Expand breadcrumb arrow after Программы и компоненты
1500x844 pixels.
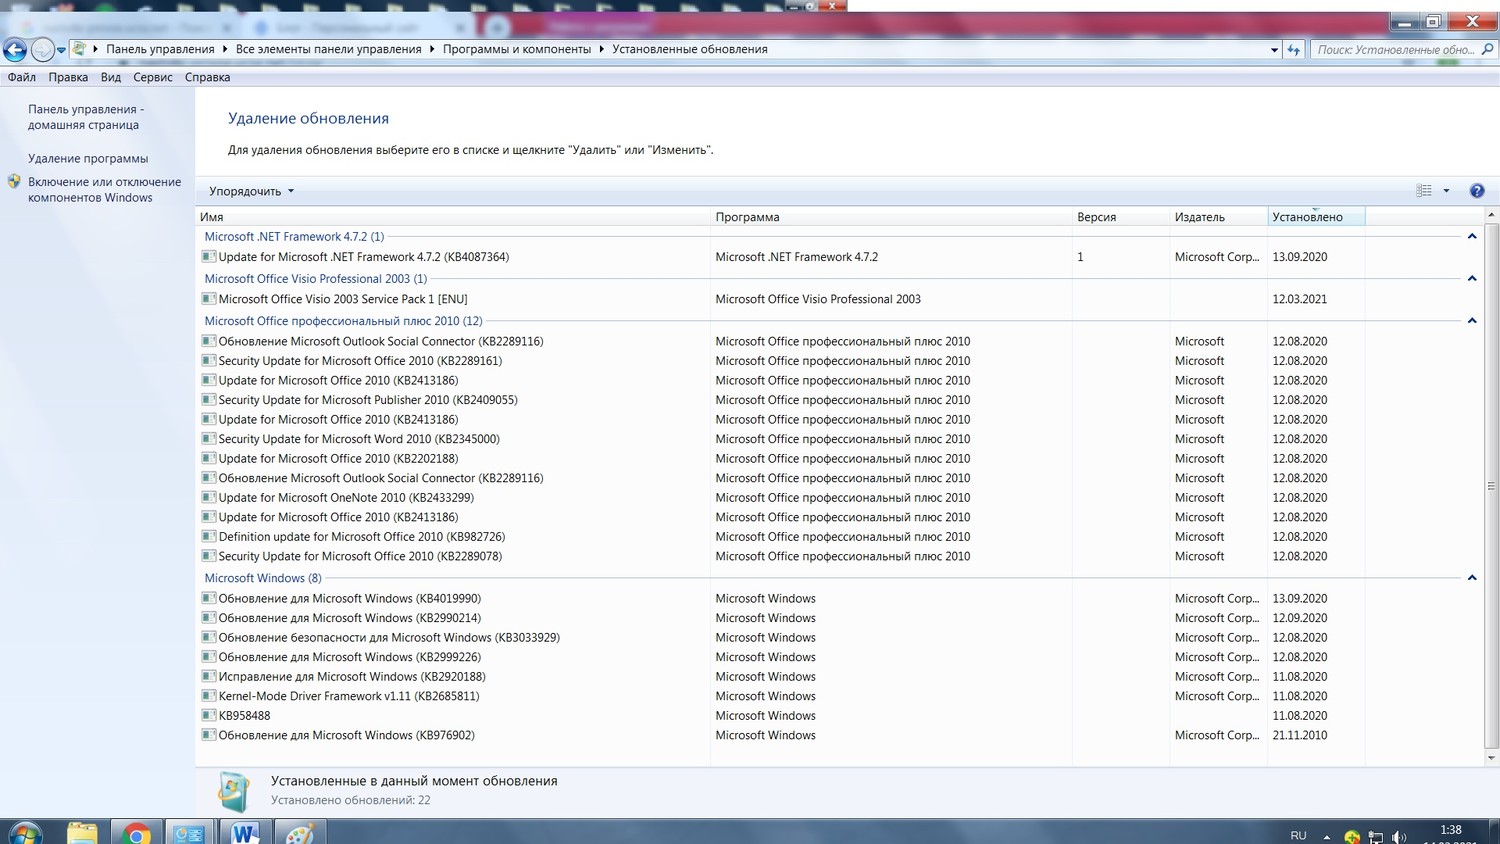tap(602, 49)
